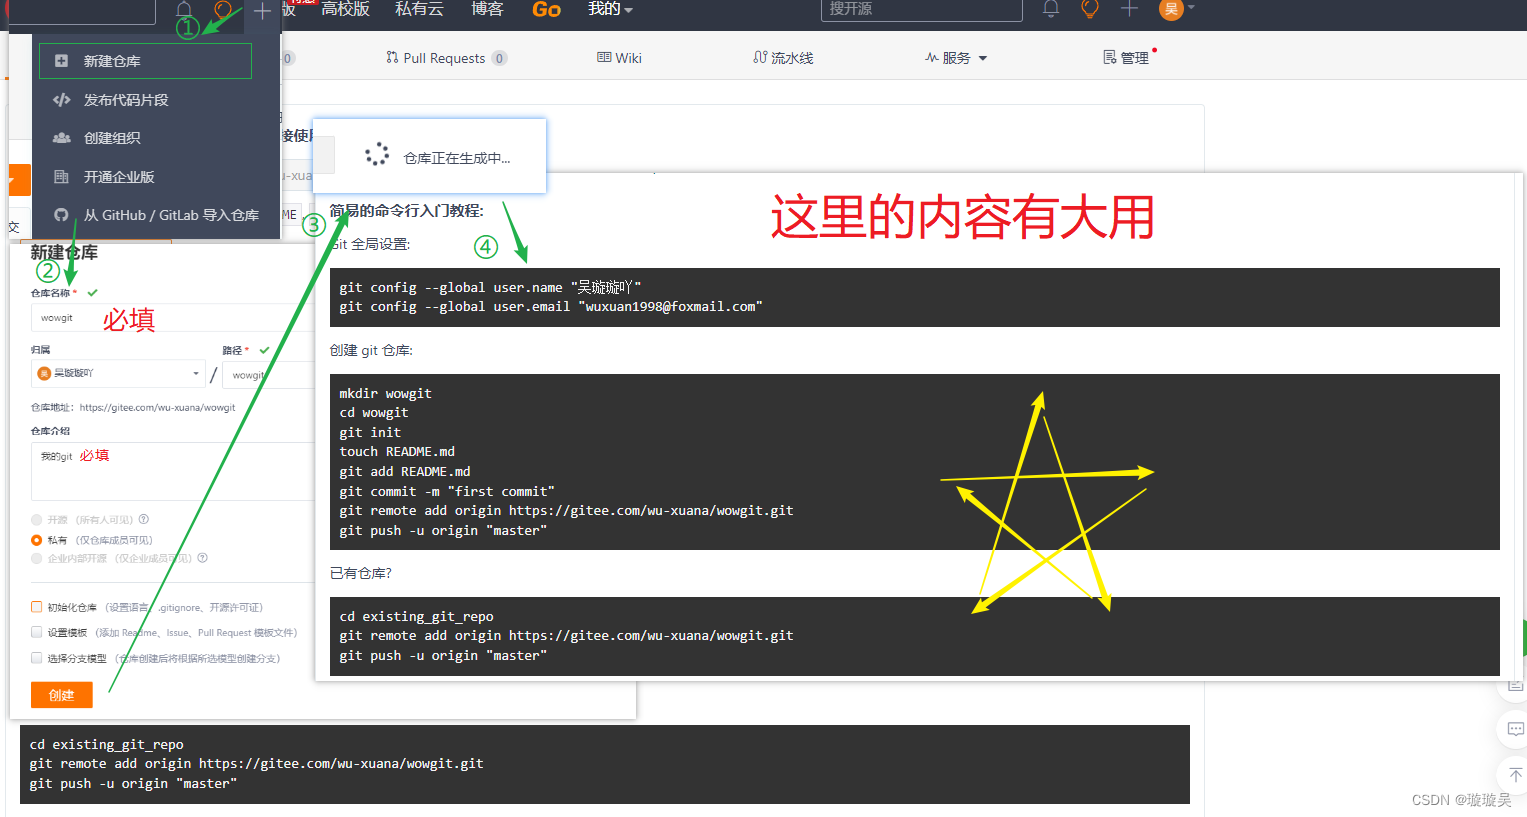
Task: Enable 初始化仓库 checkbox
Action: point(37,607)
